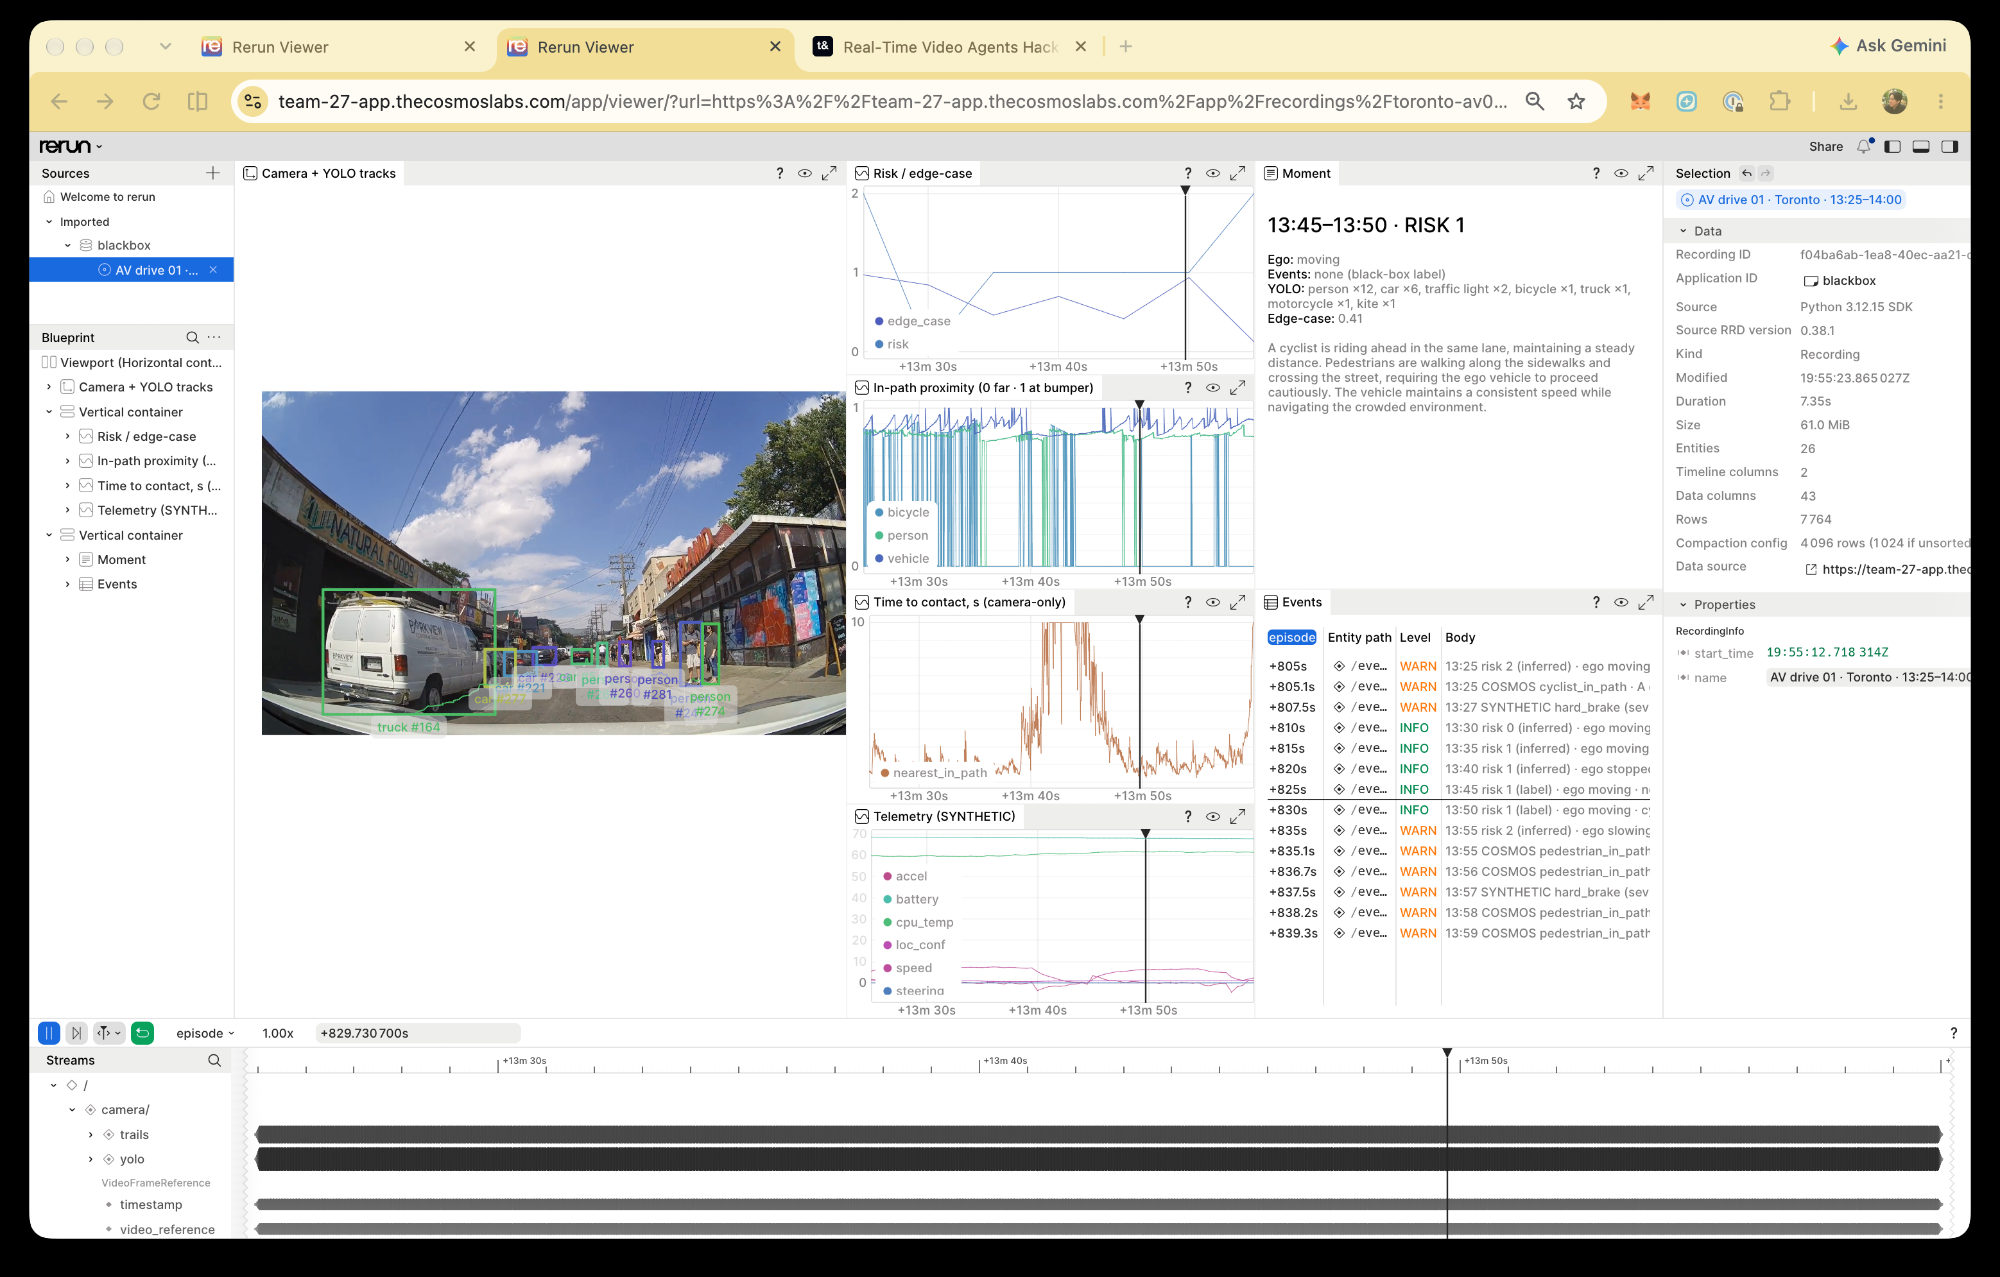Maximize the Camera + YOLO tracks view
The height and width of the screenshot is (1277, 2000).
tap(829, 174)
